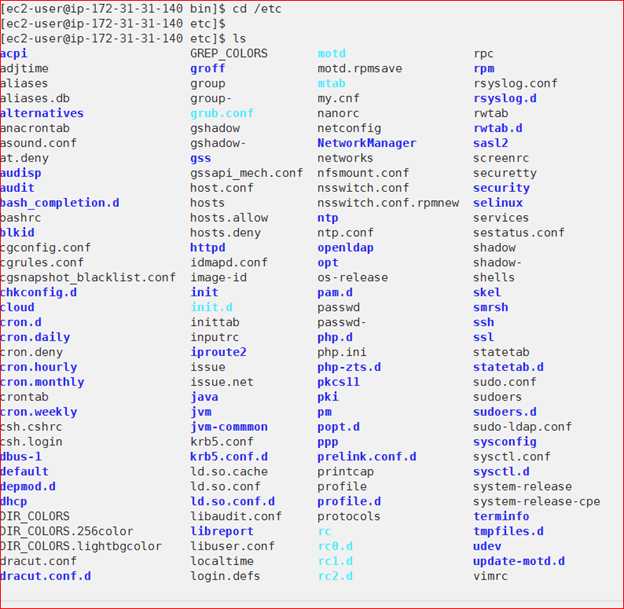Select php.ini file name
The image size is (624, 609).
coord(342,352)
